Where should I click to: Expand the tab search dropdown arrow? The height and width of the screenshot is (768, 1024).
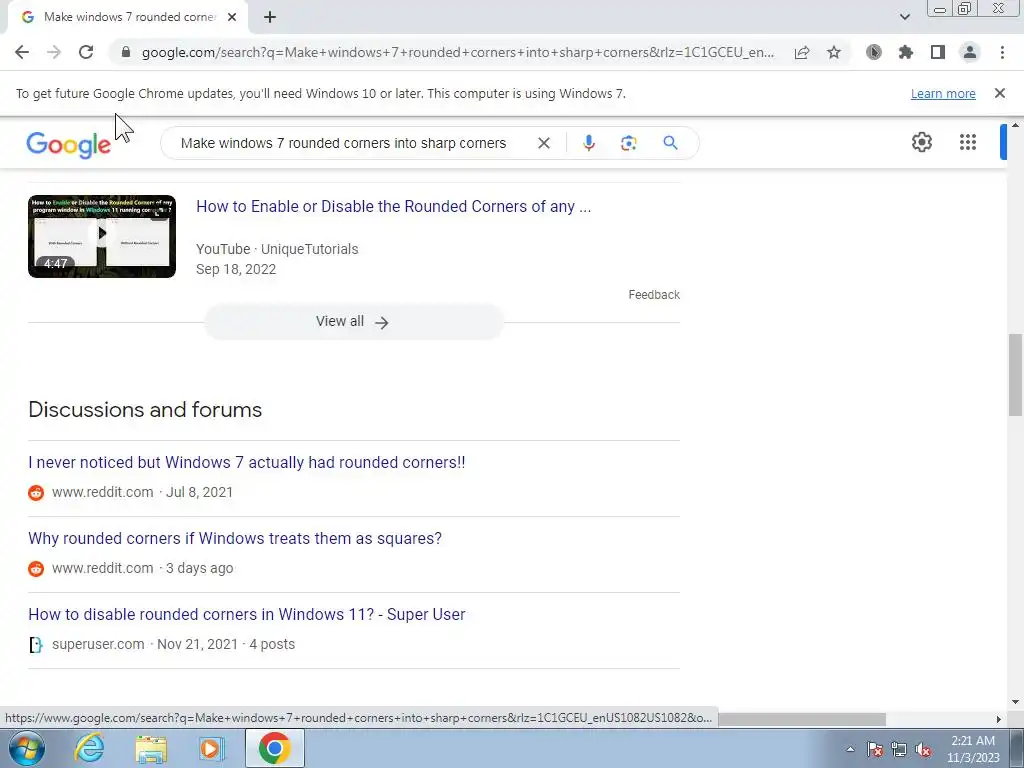point(904,17)
